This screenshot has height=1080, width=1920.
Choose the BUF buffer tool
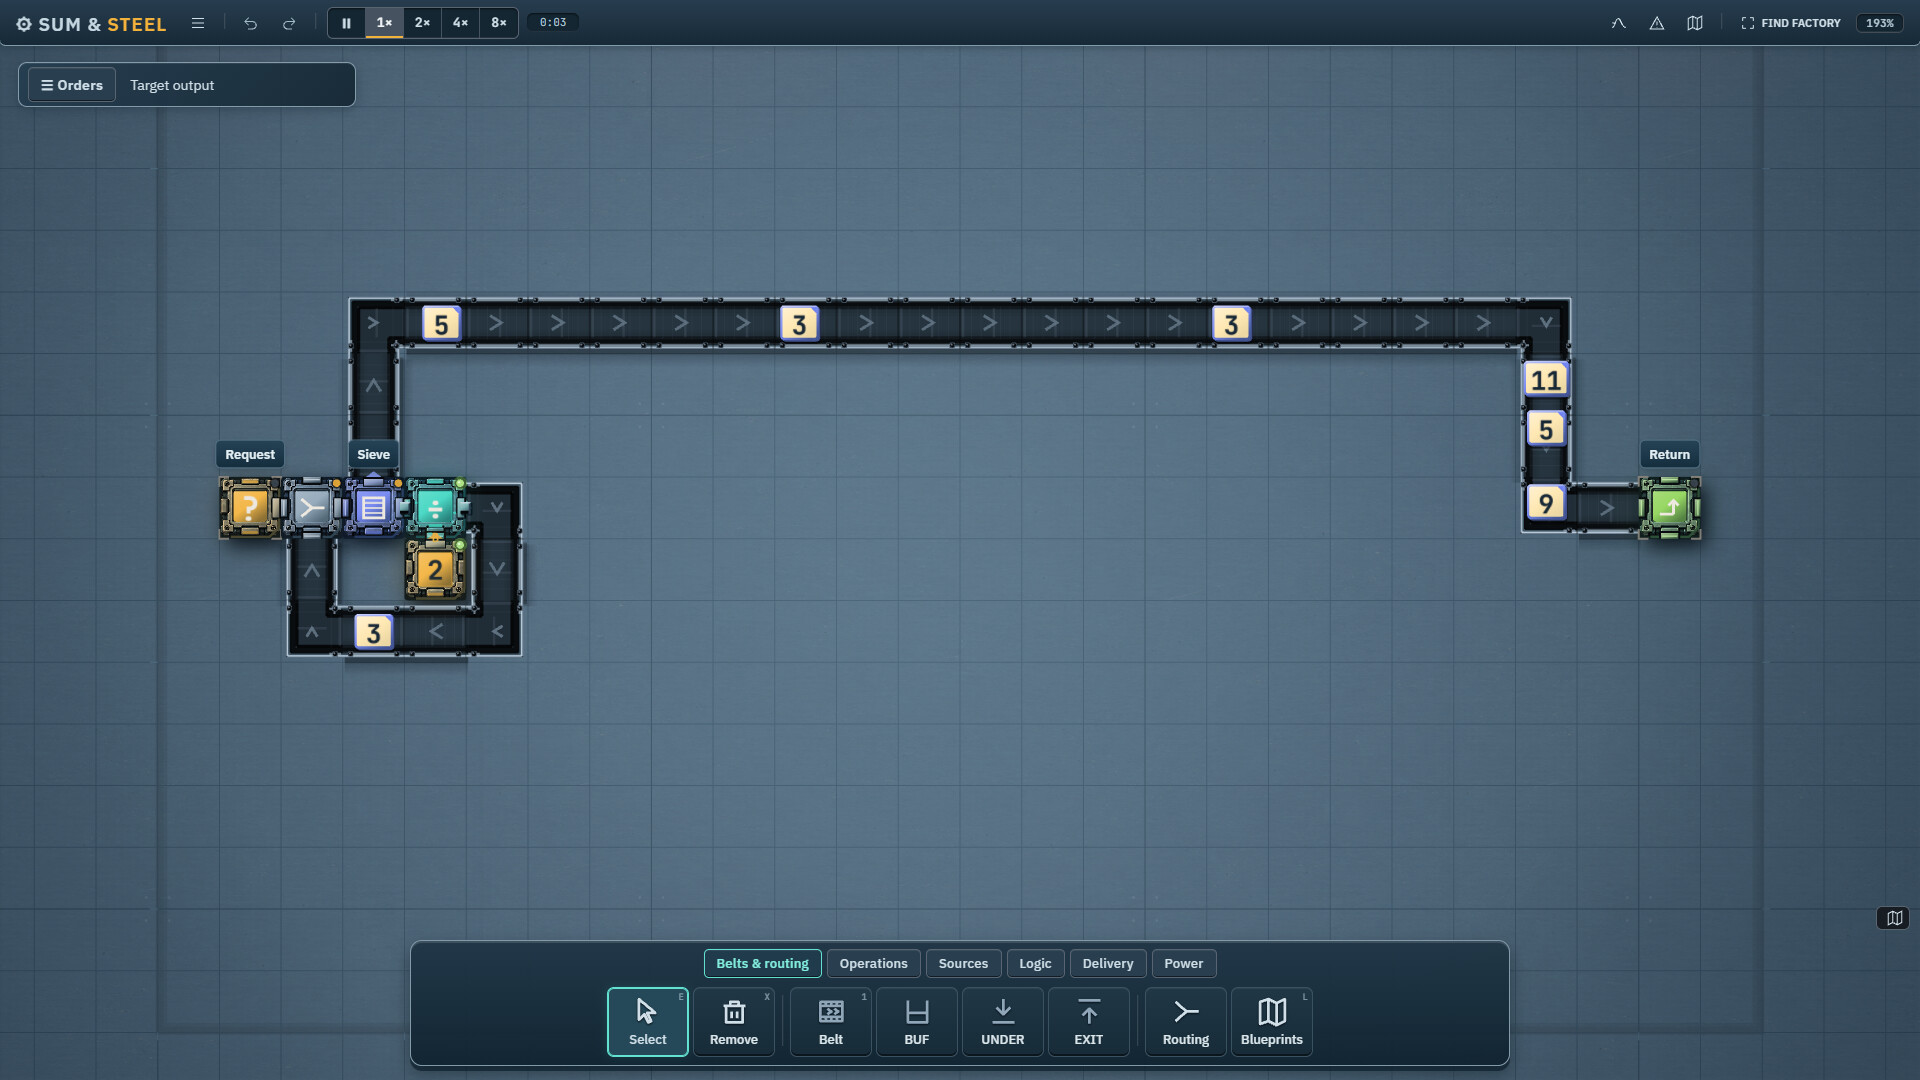pyautogui.click(x=917, y=1021)
